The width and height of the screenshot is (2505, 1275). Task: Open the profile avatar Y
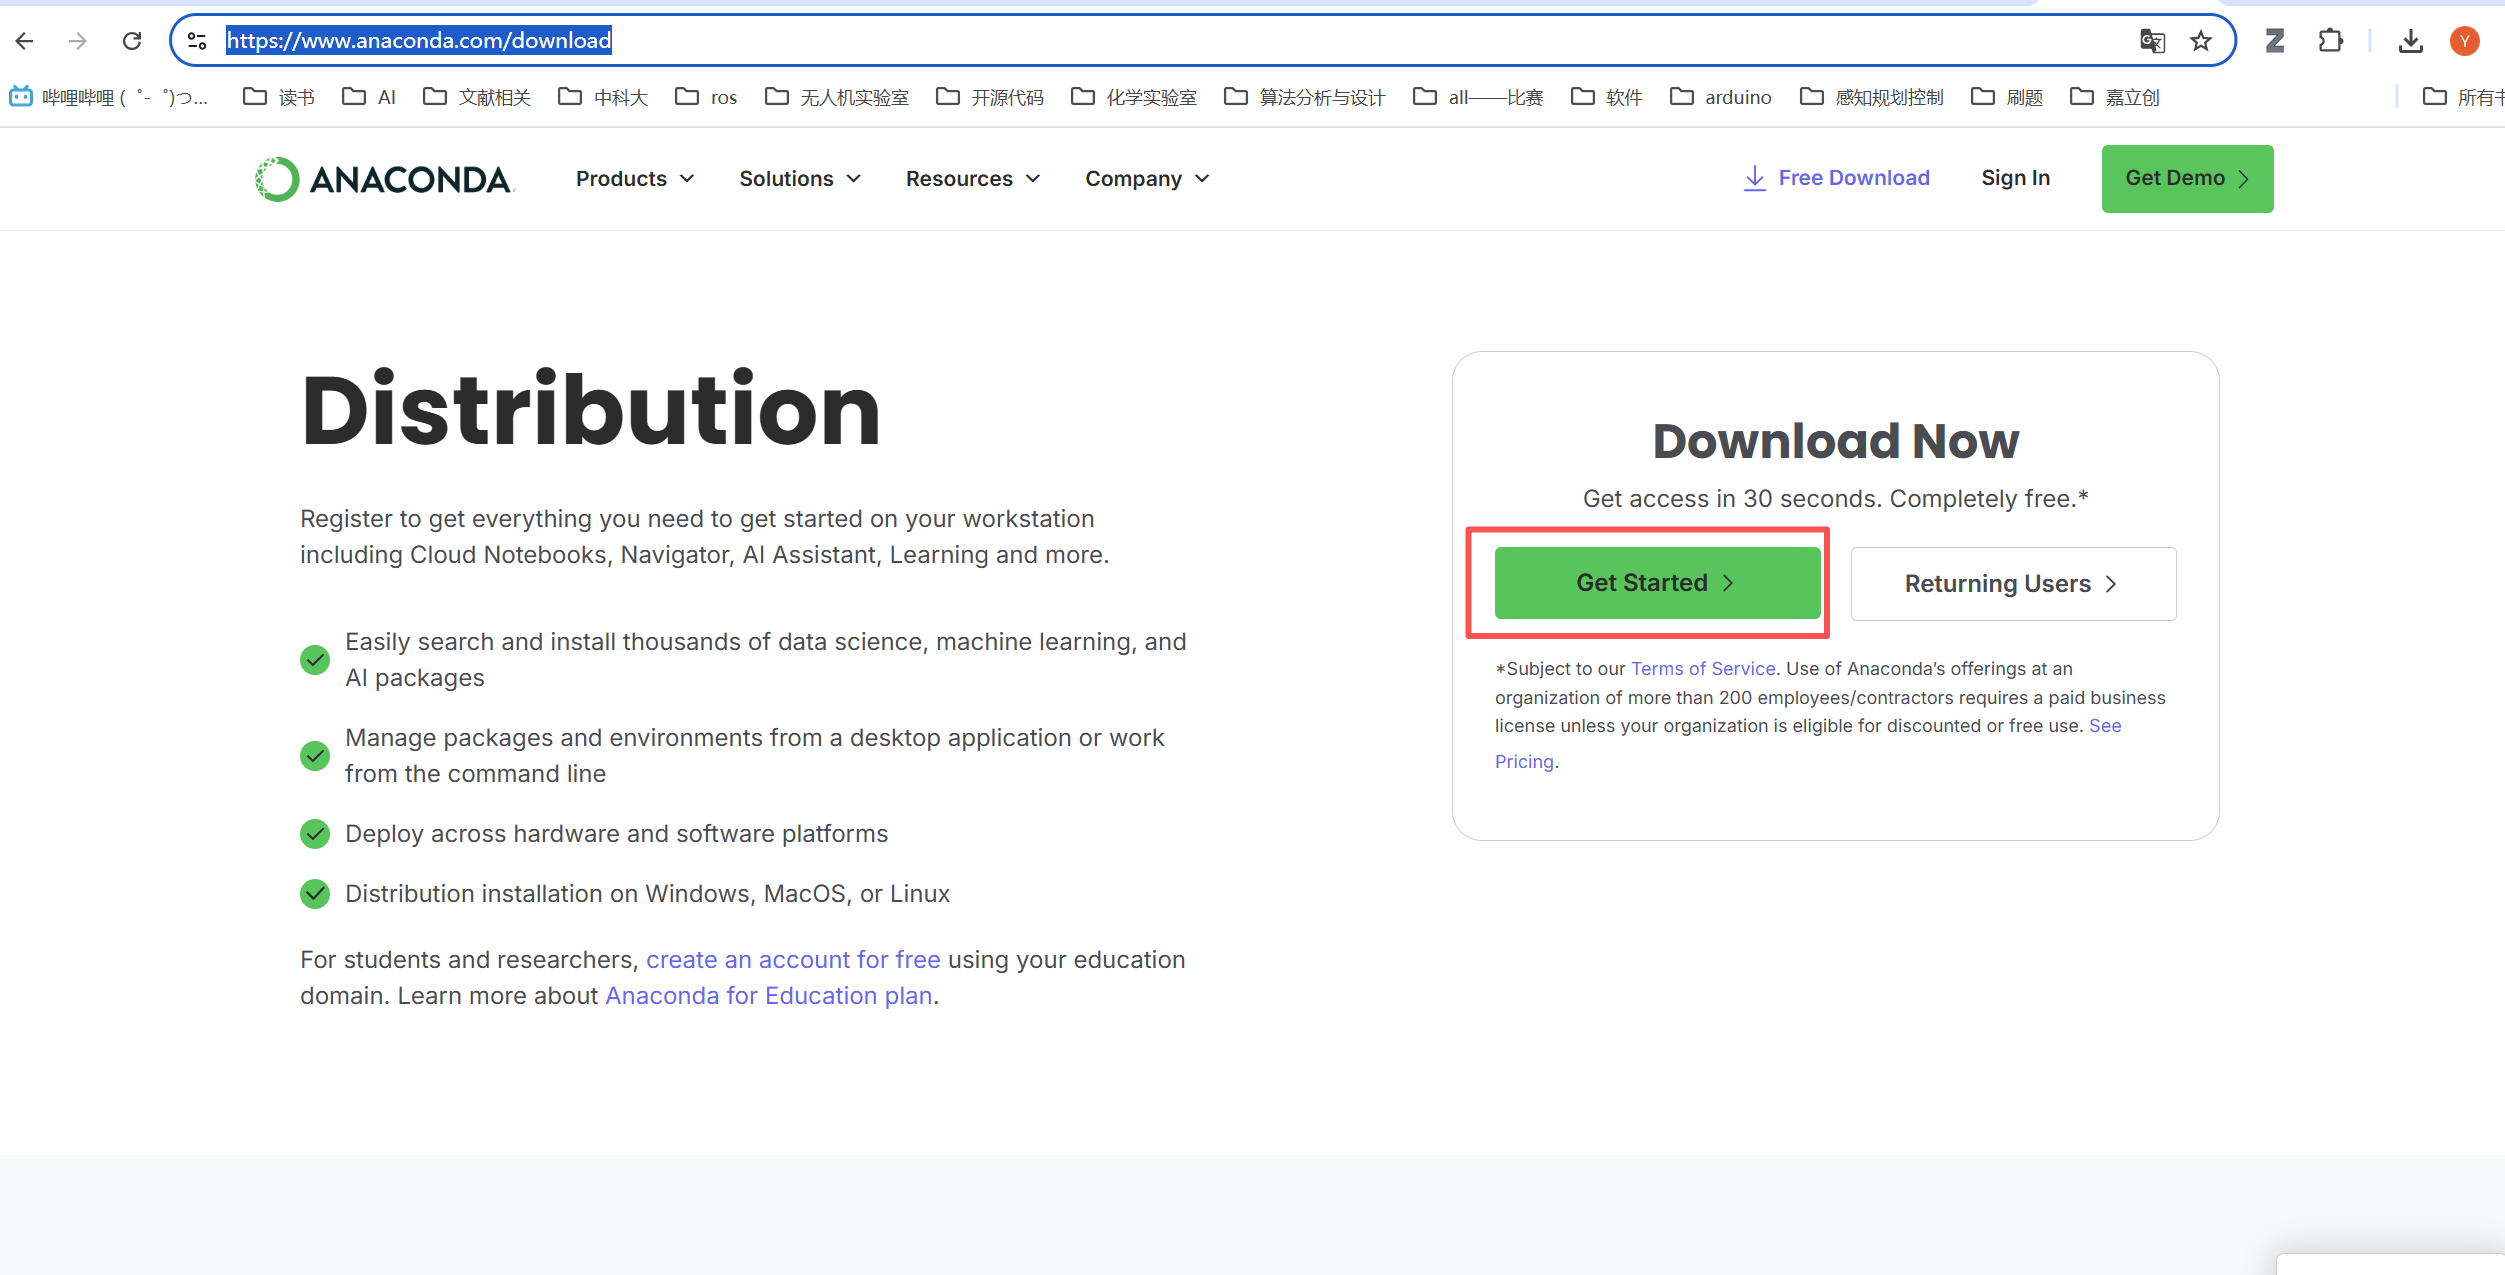coord(2464,41)
